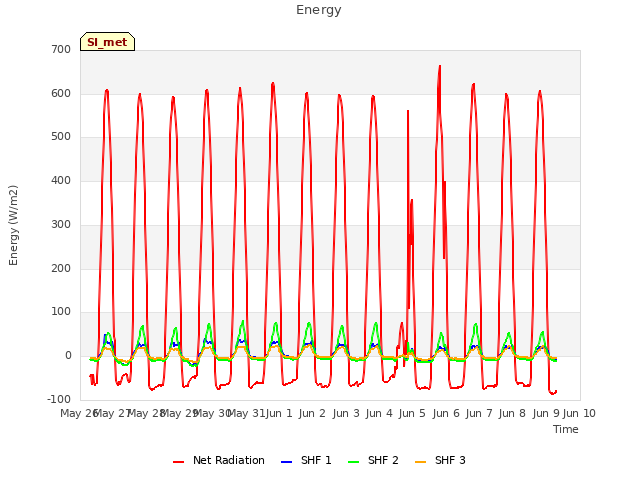The width and height of the screenshot is (640, 480).
Task: Click the SI_met annotation label
Action: coord(107,42)
